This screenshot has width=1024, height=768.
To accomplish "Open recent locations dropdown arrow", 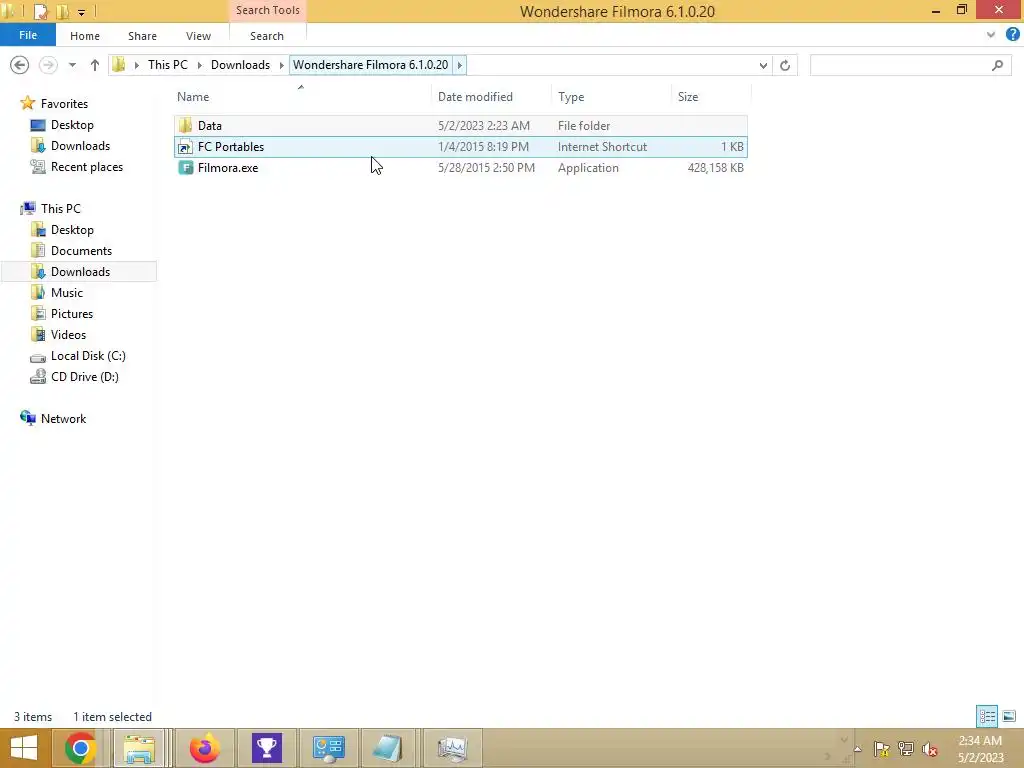I will [x=72, y=65].
